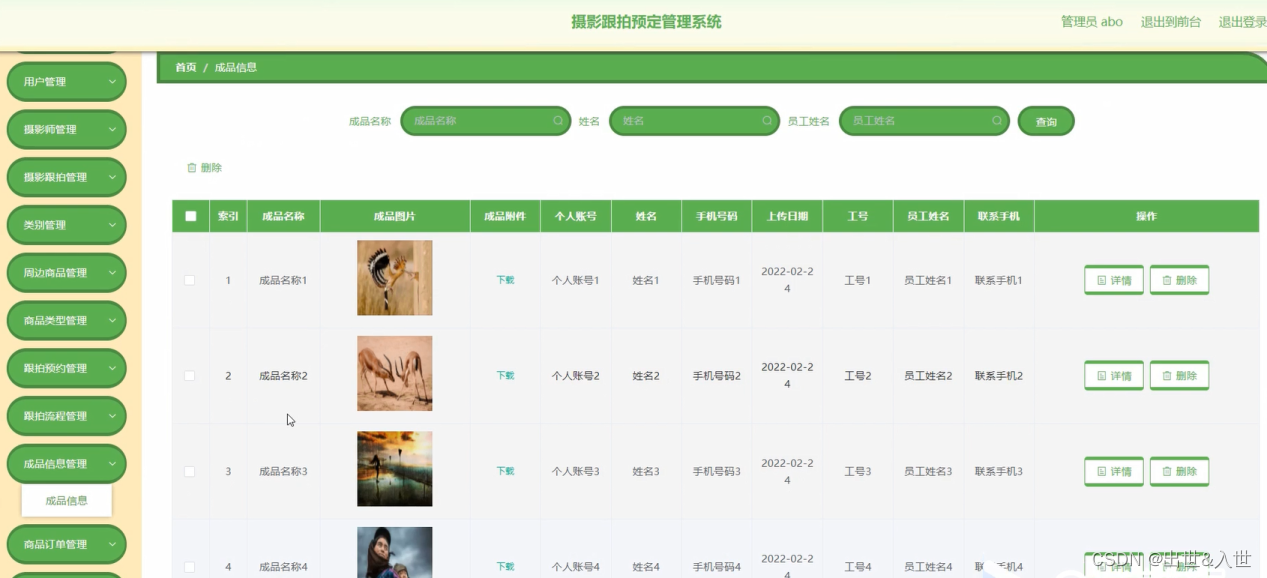Download attachment 下载 for 成品名称2
1267x578 pixels.
coord(505,376)
